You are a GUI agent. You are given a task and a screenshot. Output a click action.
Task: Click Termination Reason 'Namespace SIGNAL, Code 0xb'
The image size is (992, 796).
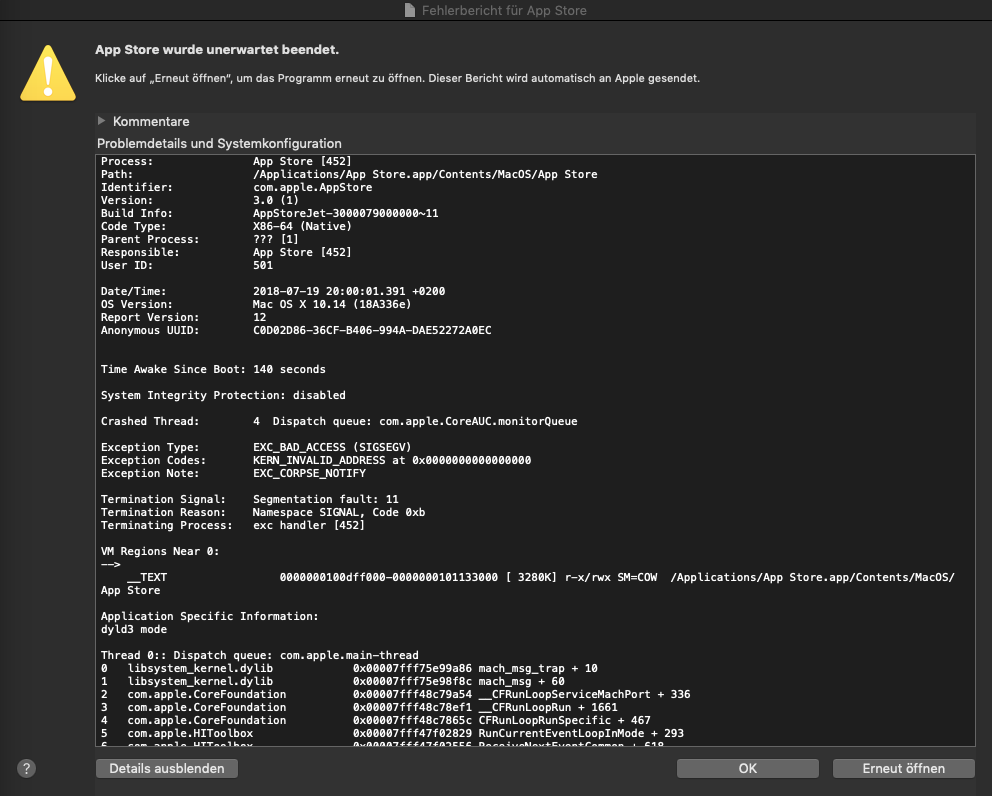339,512
